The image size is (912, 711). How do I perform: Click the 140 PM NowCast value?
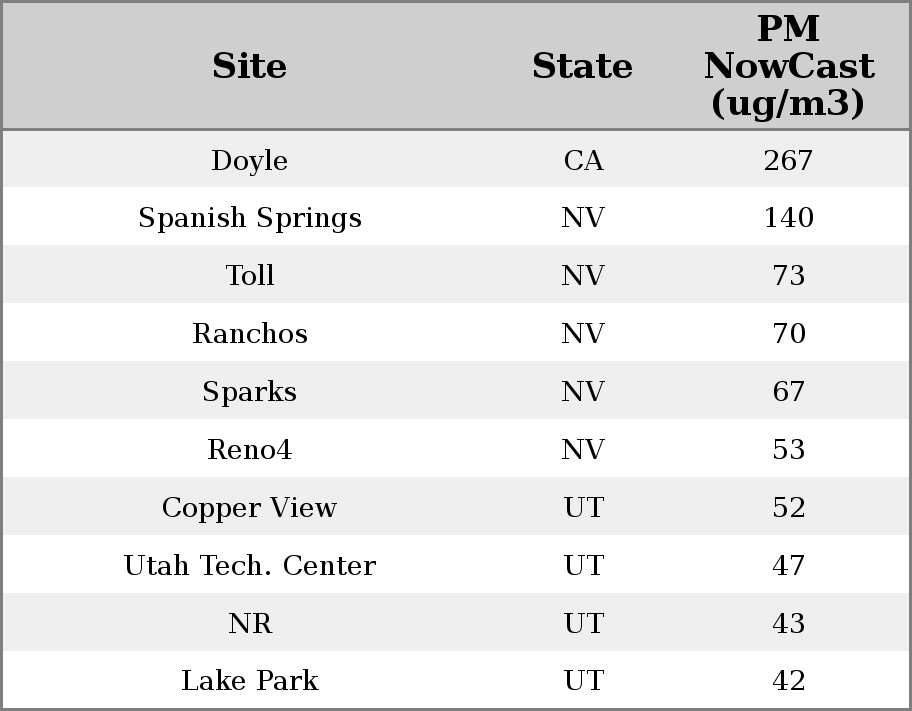pos(788,218)
